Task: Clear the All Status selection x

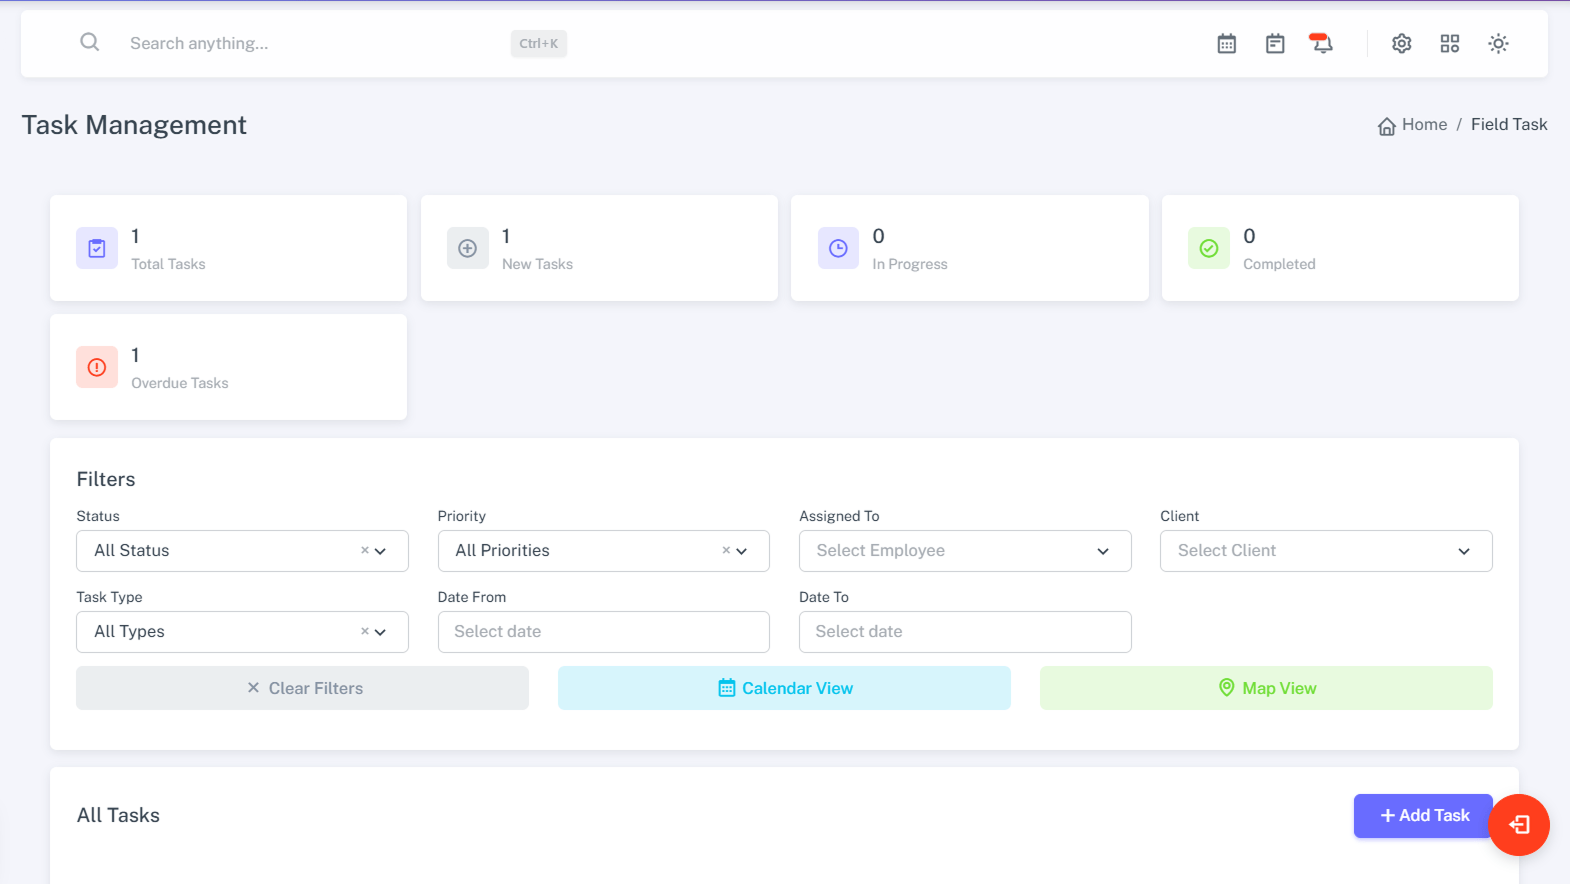Action: click(365, 550)
